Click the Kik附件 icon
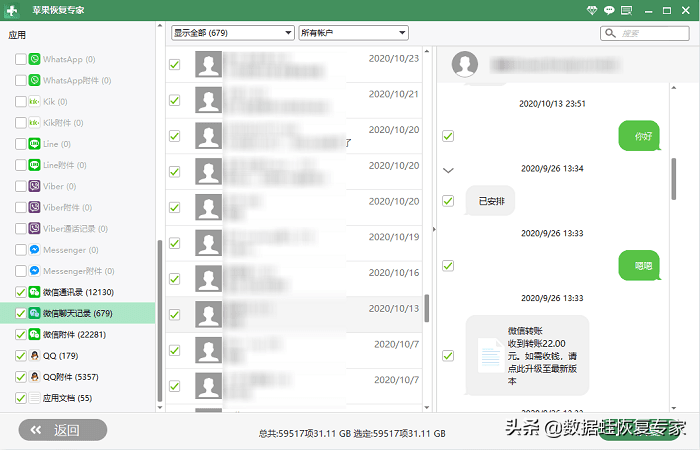This screenshot has width=700, height=450. pos(34,123)
